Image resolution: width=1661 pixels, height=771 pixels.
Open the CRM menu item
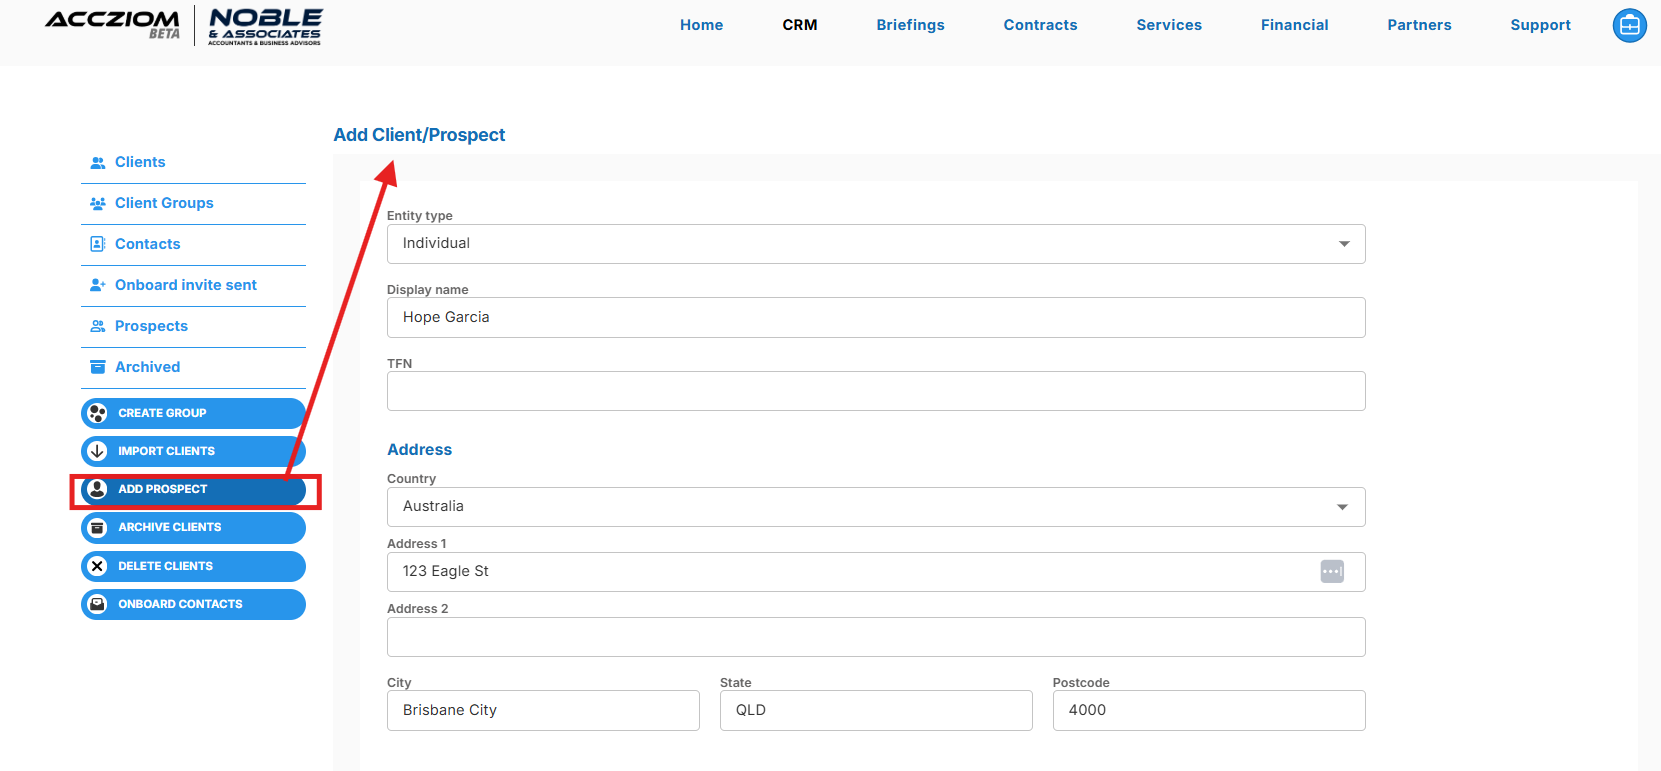click(800, 25)
